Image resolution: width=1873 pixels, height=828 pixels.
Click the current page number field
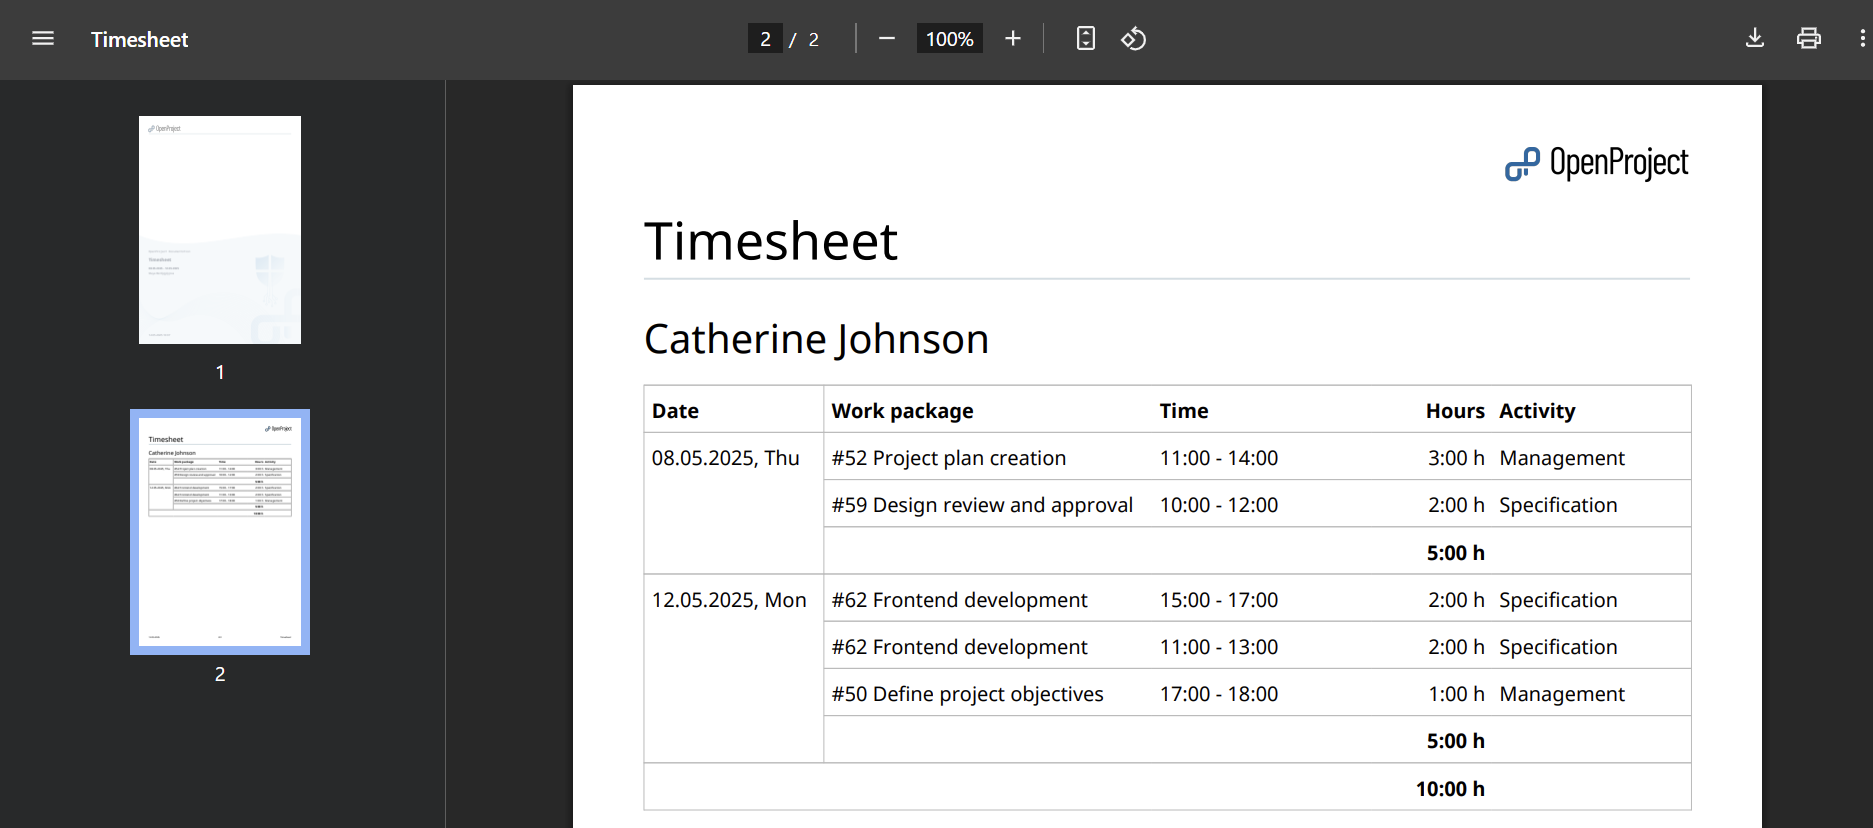765,39
